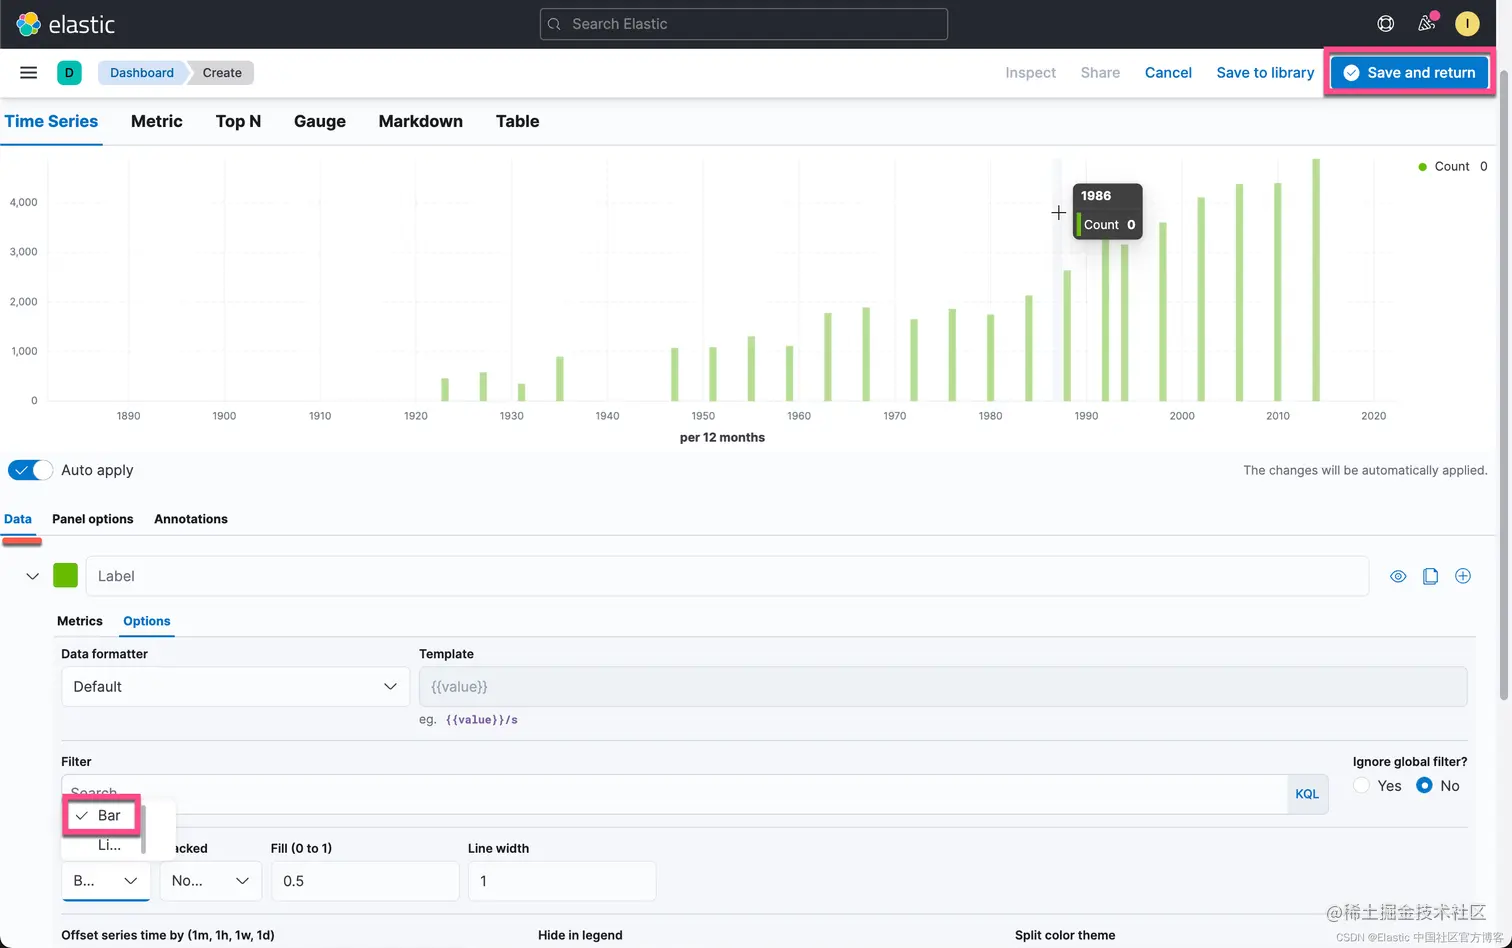This screenshot has width=1512, height=948.
Task: Open the newsfeed notifications icon
Action: coord(1427,24)
